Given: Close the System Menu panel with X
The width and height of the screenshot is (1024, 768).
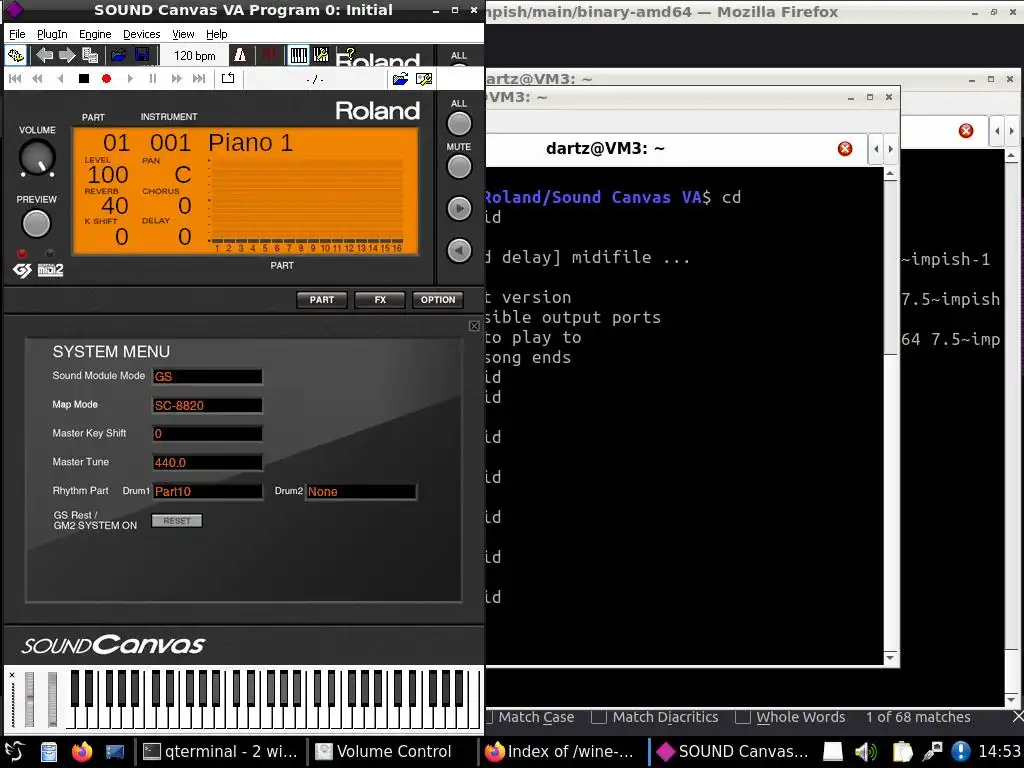Looking at the screenshot, I should point(475,325).
